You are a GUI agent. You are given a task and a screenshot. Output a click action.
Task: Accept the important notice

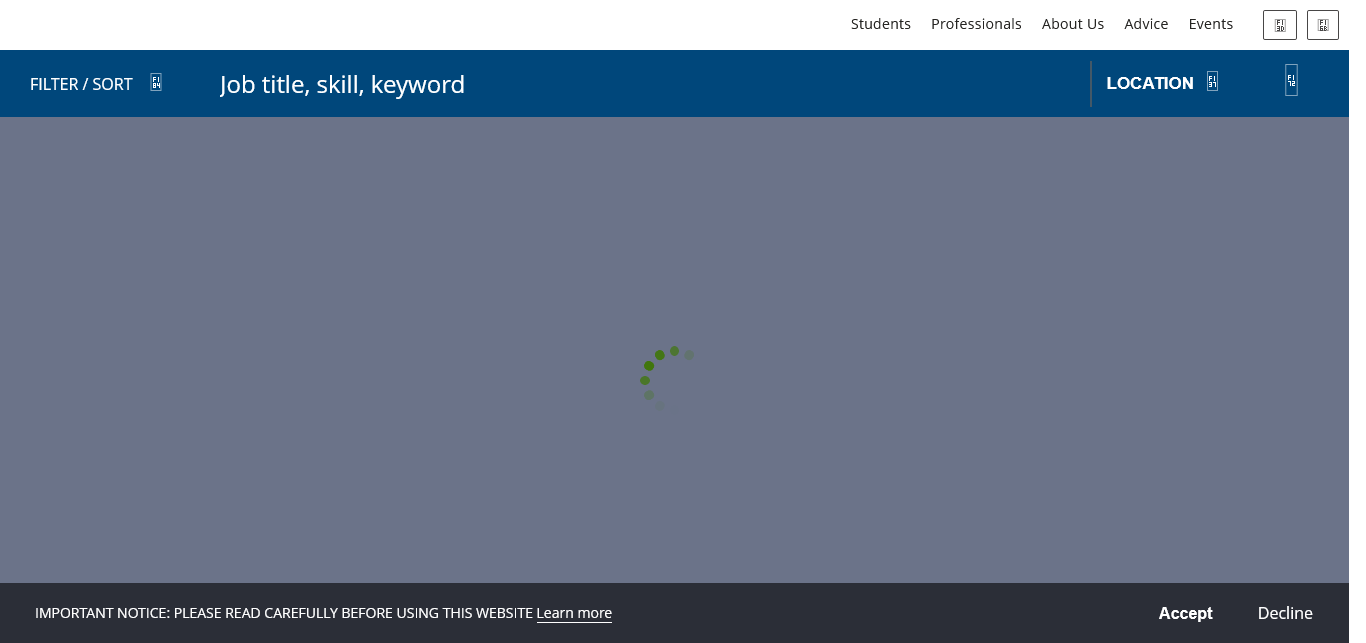click(1185, 613)
